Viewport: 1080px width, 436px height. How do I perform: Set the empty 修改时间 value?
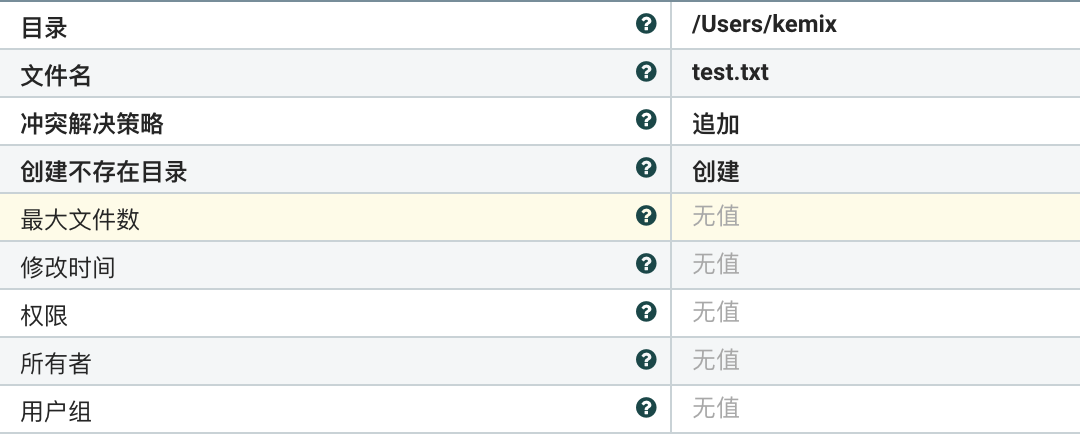pyautogui.click(x=716, y=264)
